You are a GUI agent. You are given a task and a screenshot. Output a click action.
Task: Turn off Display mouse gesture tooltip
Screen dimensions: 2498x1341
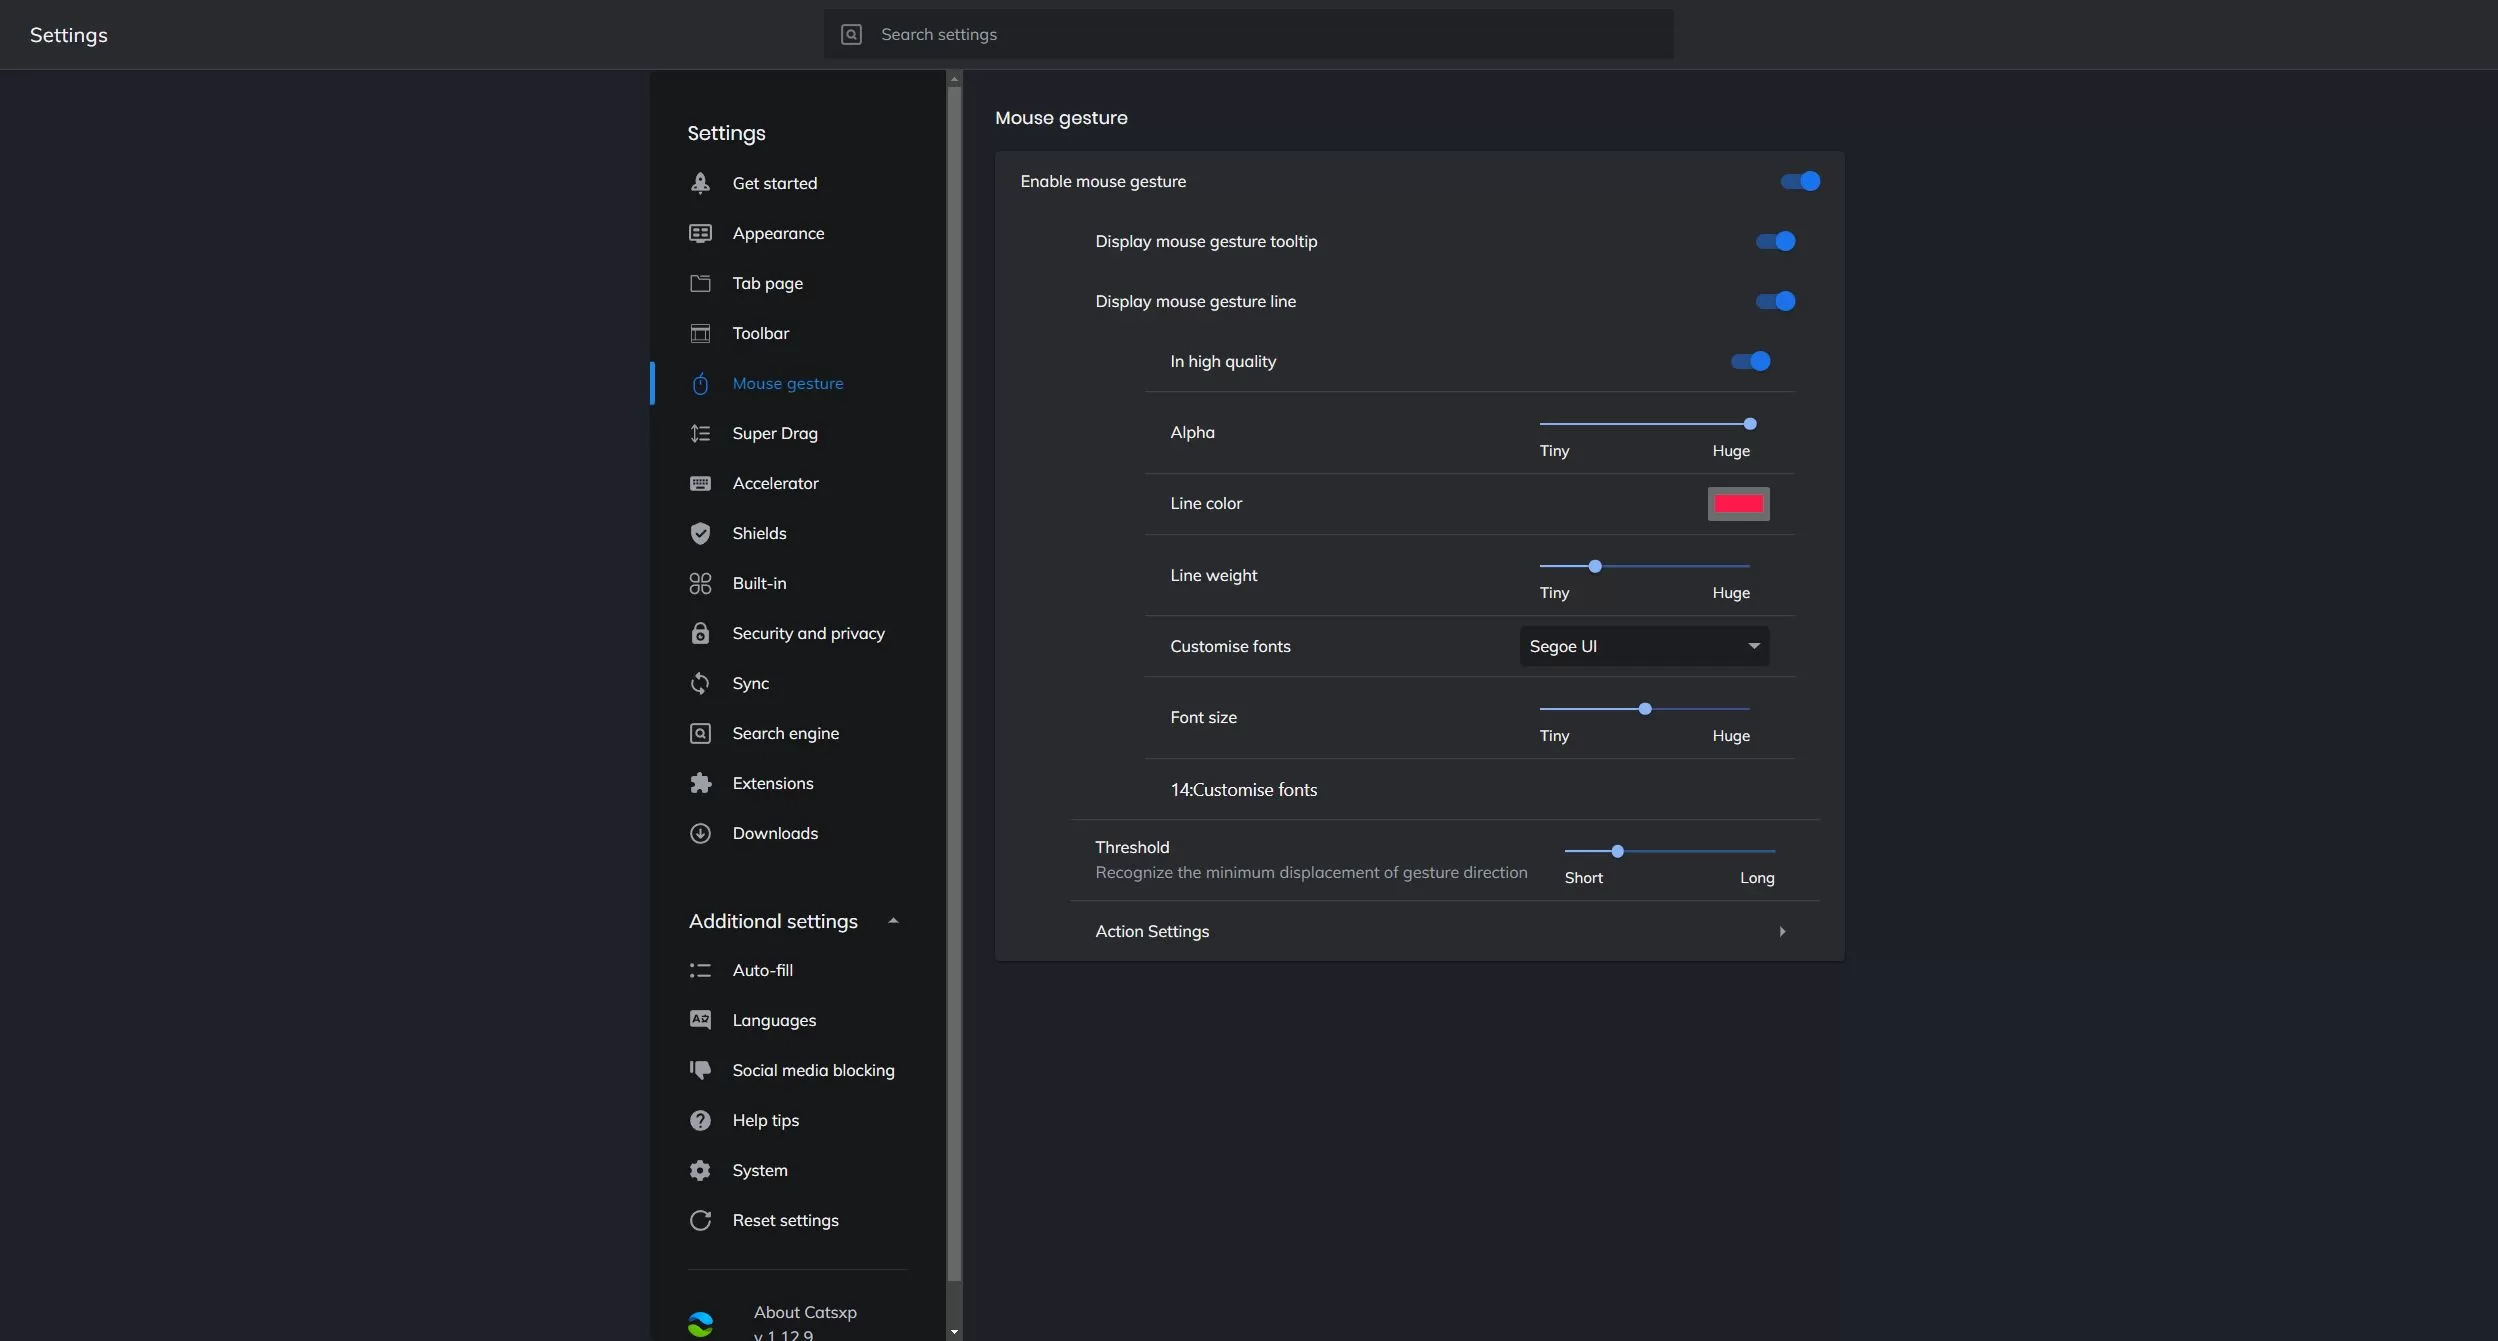point(1777,241)
